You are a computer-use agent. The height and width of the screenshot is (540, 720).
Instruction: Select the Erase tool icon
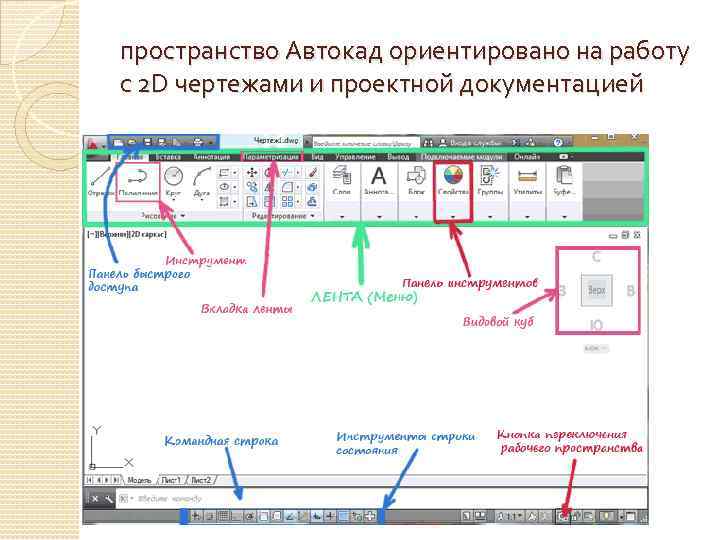pos(313,173)
